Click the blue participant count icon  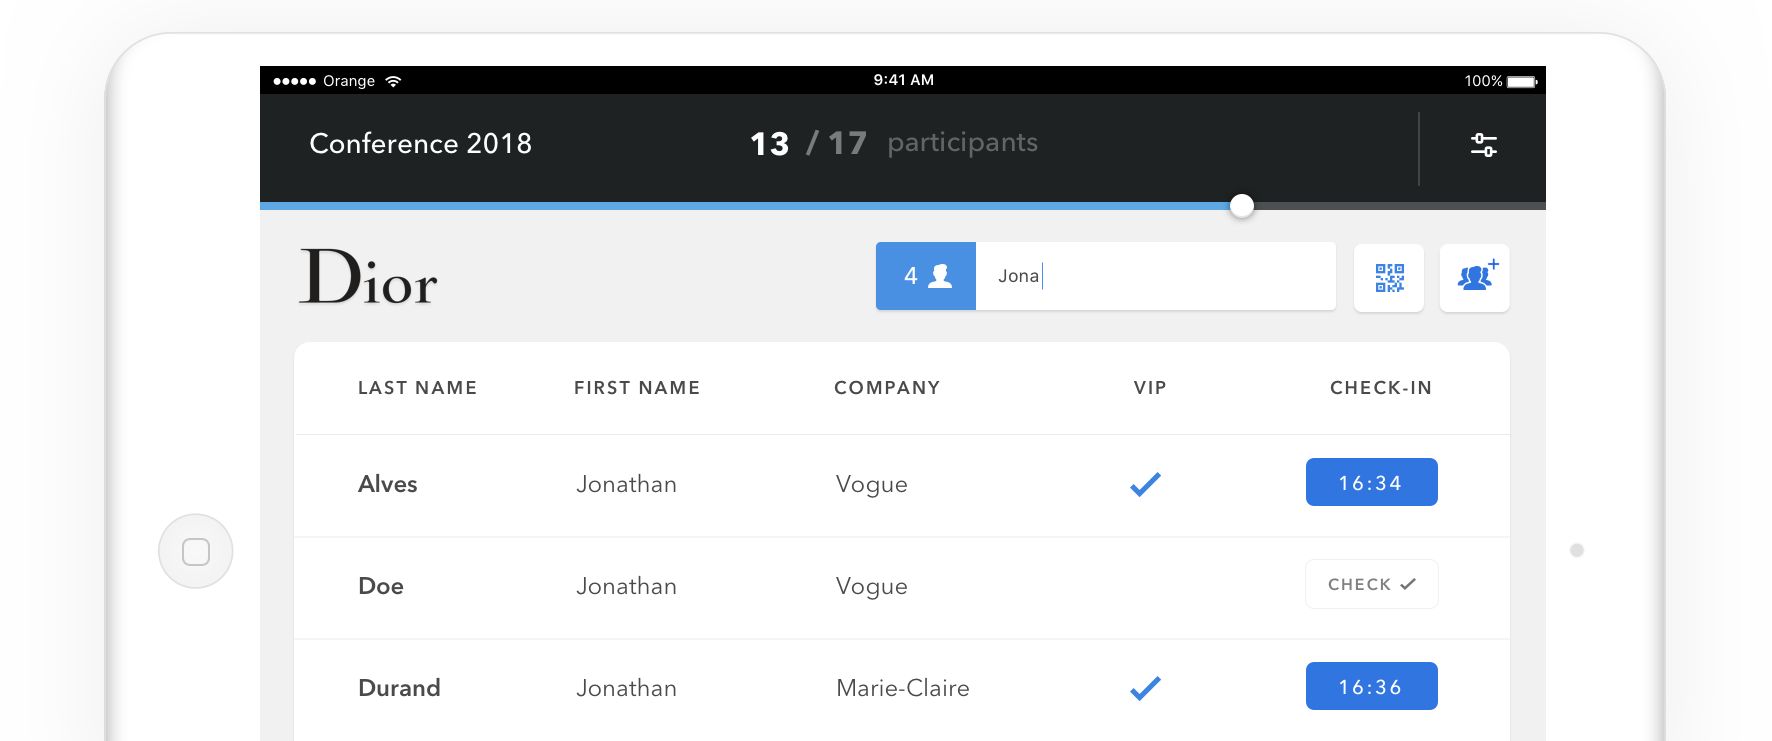926,276
